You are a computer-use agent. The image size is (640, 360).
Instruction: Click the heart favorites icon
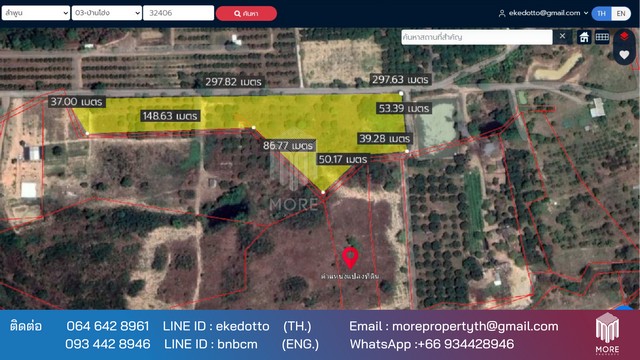click(624, 55)
